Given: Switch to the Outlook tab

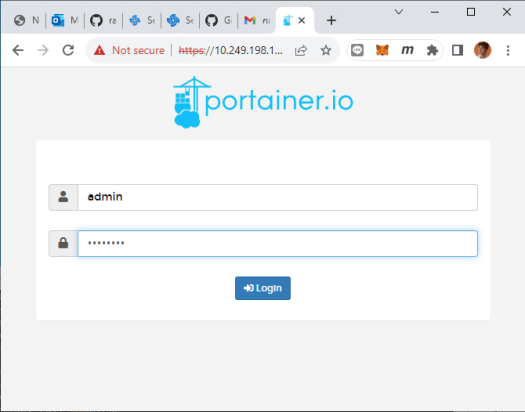Looking at the screenshot, I should pyautogui.click(x=65, y=20).
